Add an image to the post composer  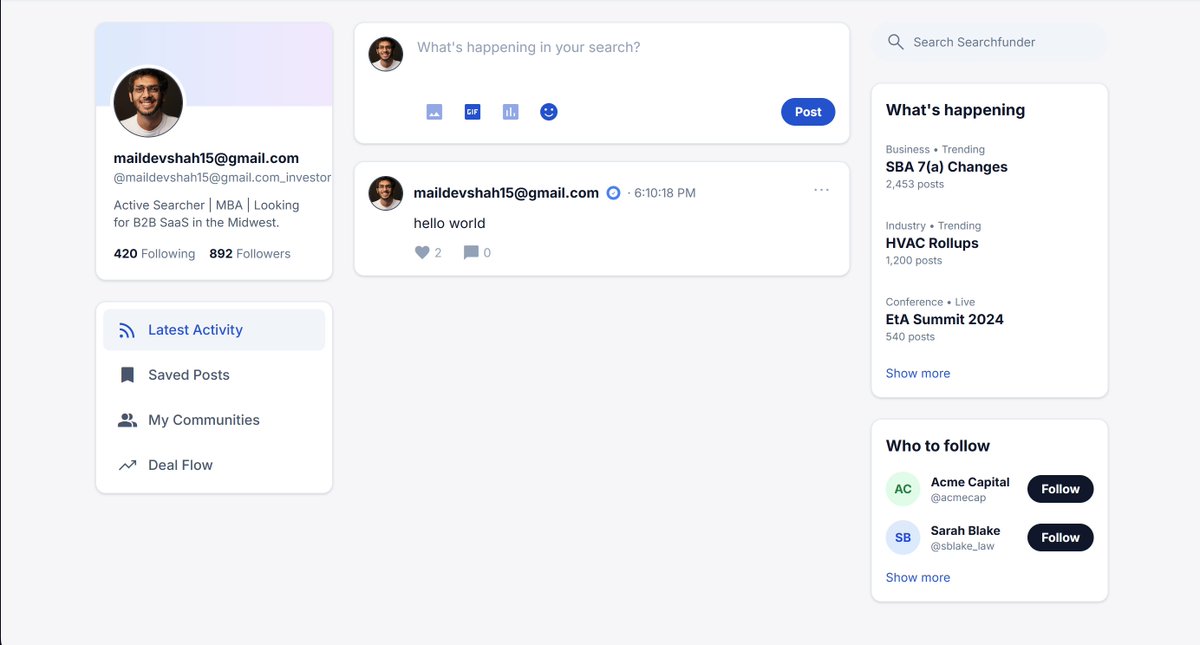434,112
